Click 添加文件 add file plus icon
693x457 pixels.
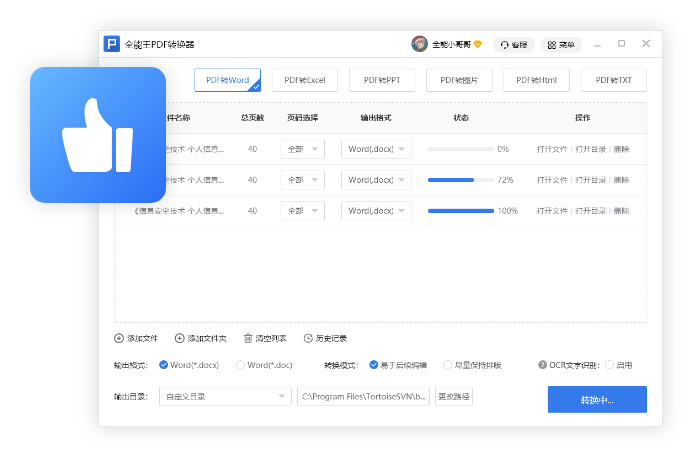tap(120, 338)
